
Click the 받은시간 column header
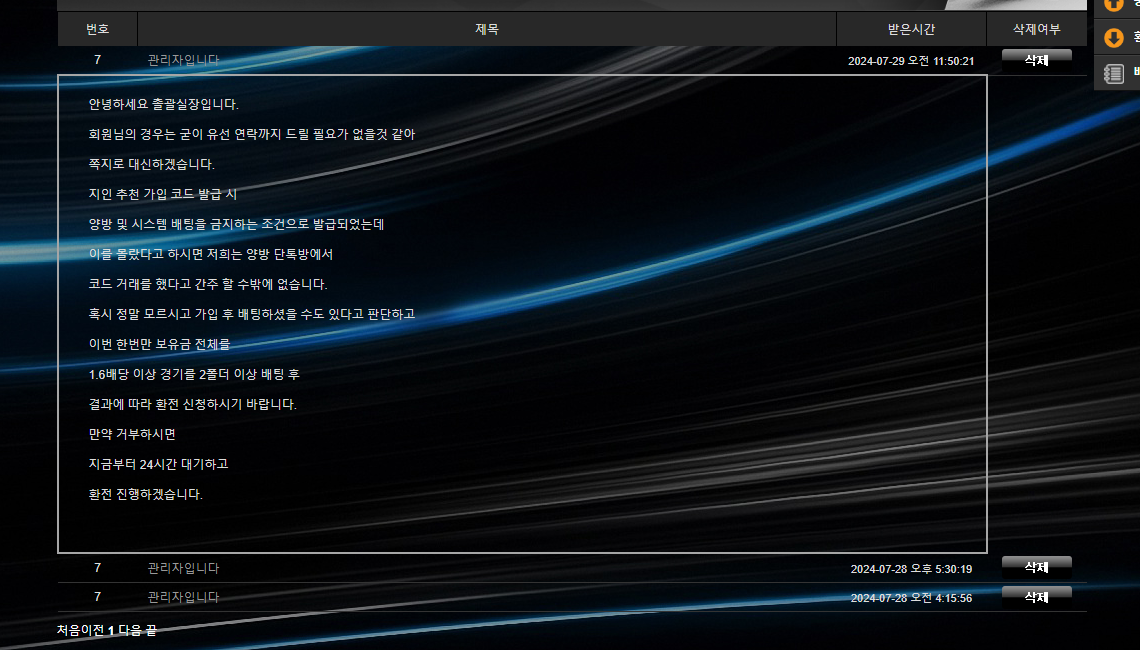[911, 29]
